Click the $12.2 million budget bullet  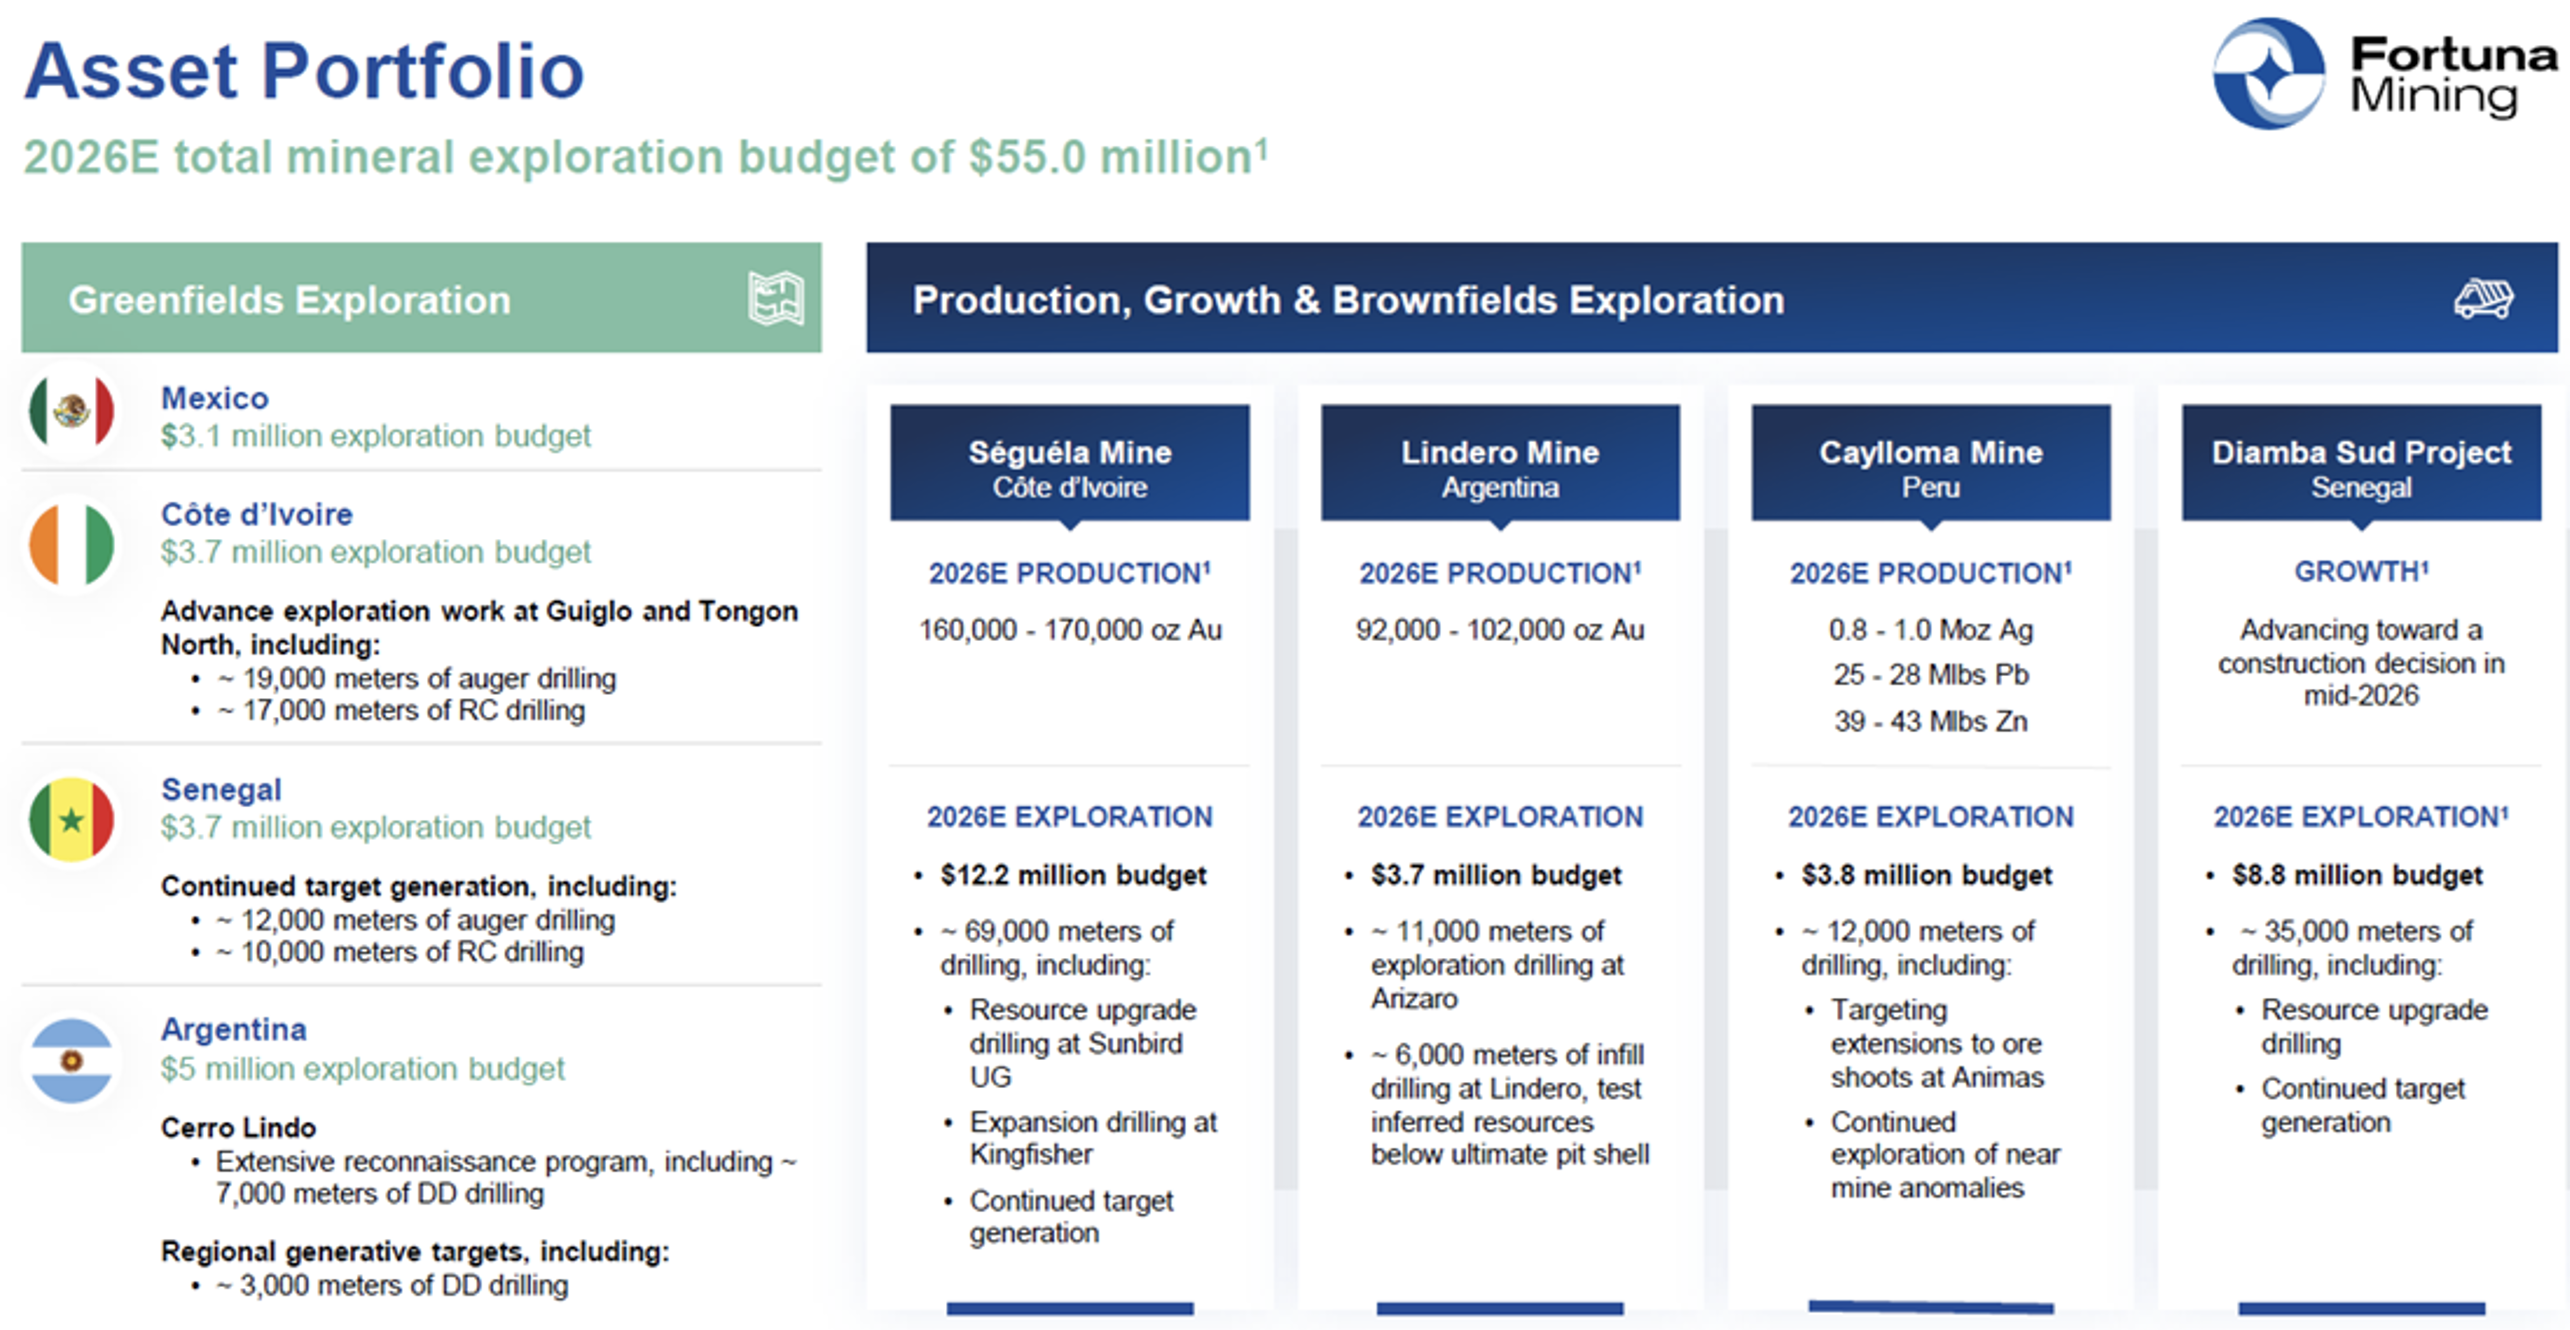coord(1073,876)
